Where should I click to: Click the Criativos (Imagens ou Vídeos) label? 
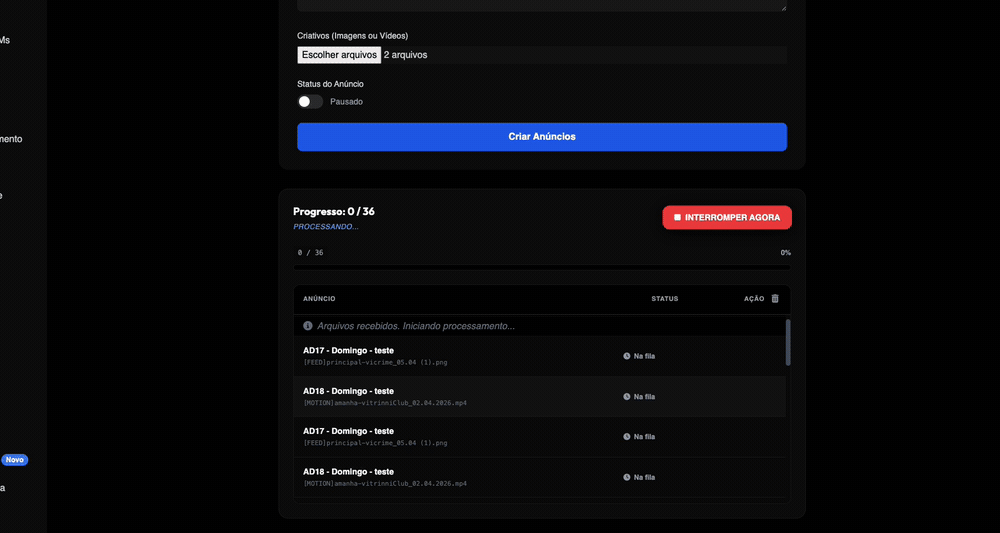[x=353, y=36]
